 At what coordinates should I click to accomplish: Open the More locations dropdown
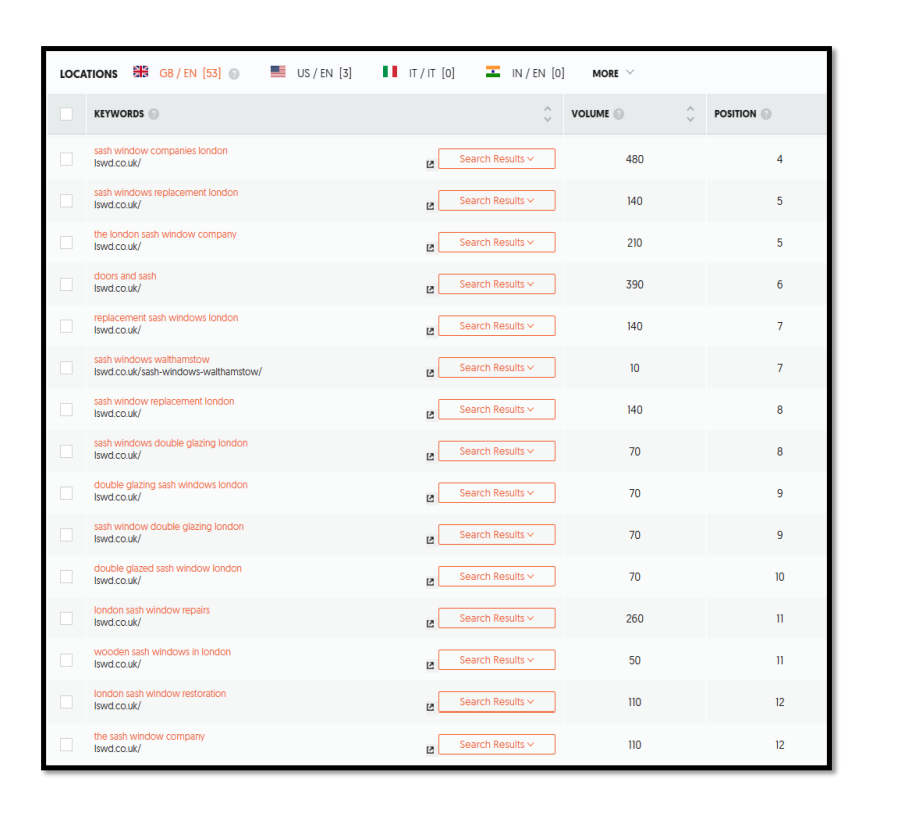pyautogui.click(x=612, y=73)
